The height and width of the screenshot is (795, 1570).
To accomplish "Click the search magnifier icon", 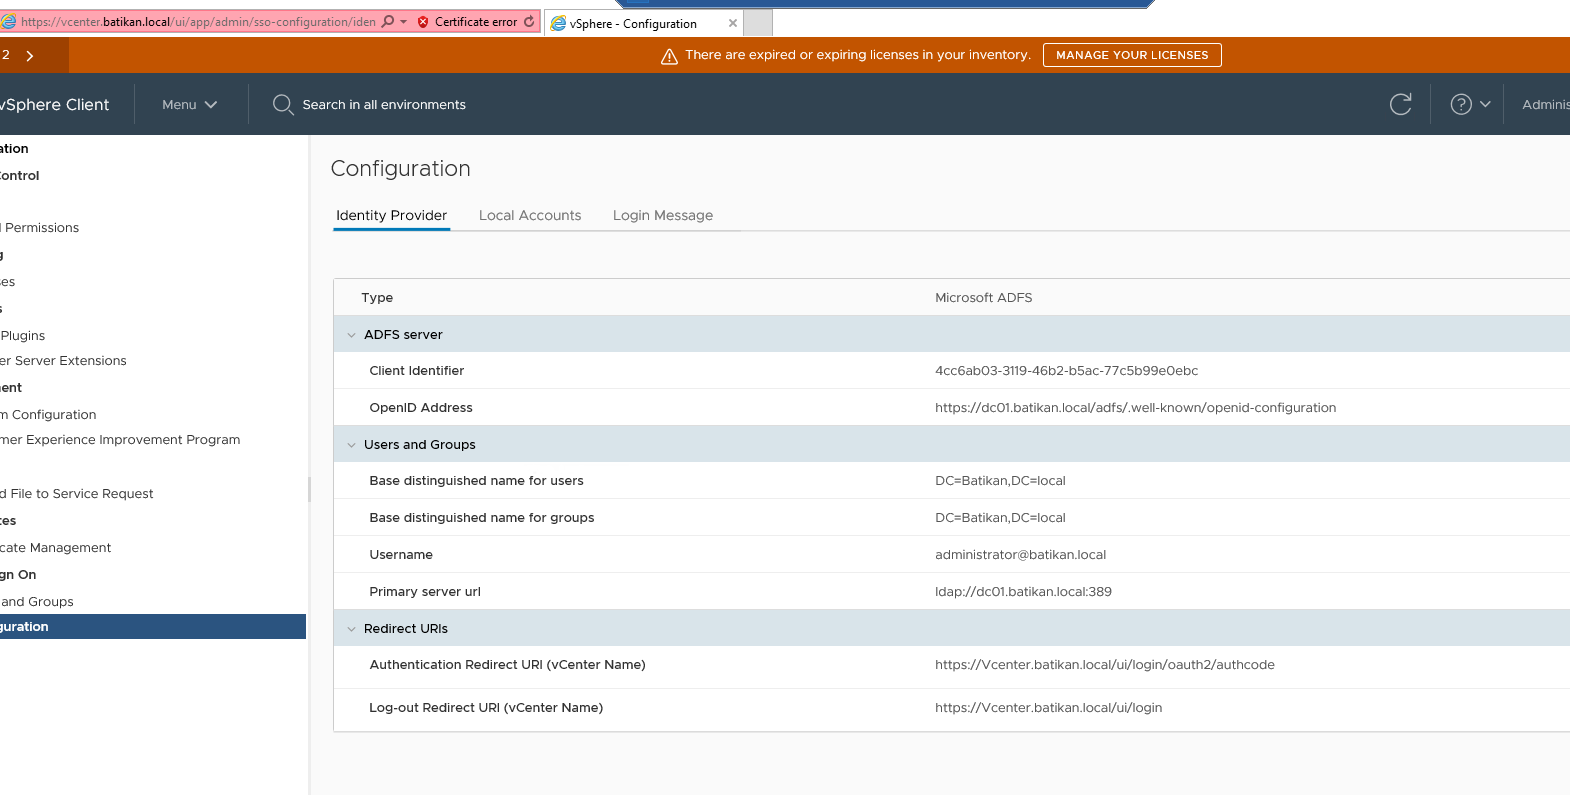I will tap(283, 104).
